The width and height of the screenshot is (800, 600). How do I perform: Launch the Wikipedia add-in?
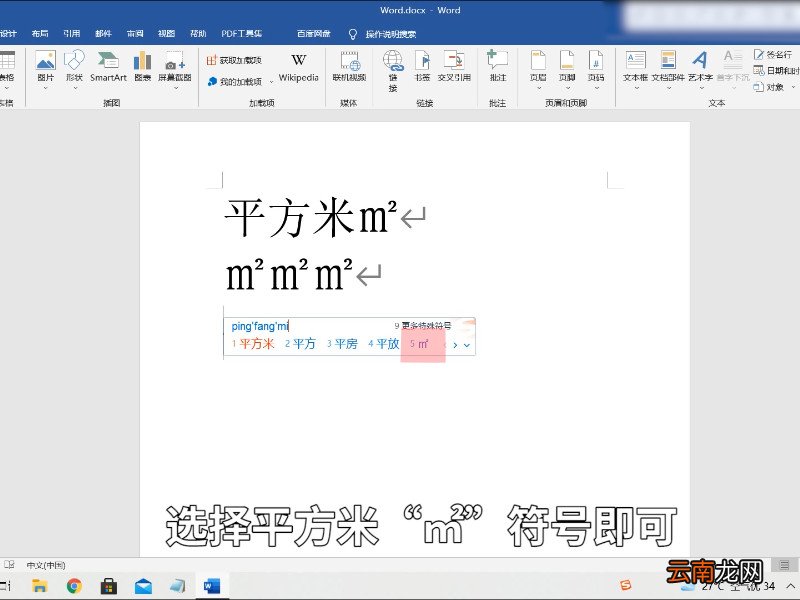coord(298,66)
